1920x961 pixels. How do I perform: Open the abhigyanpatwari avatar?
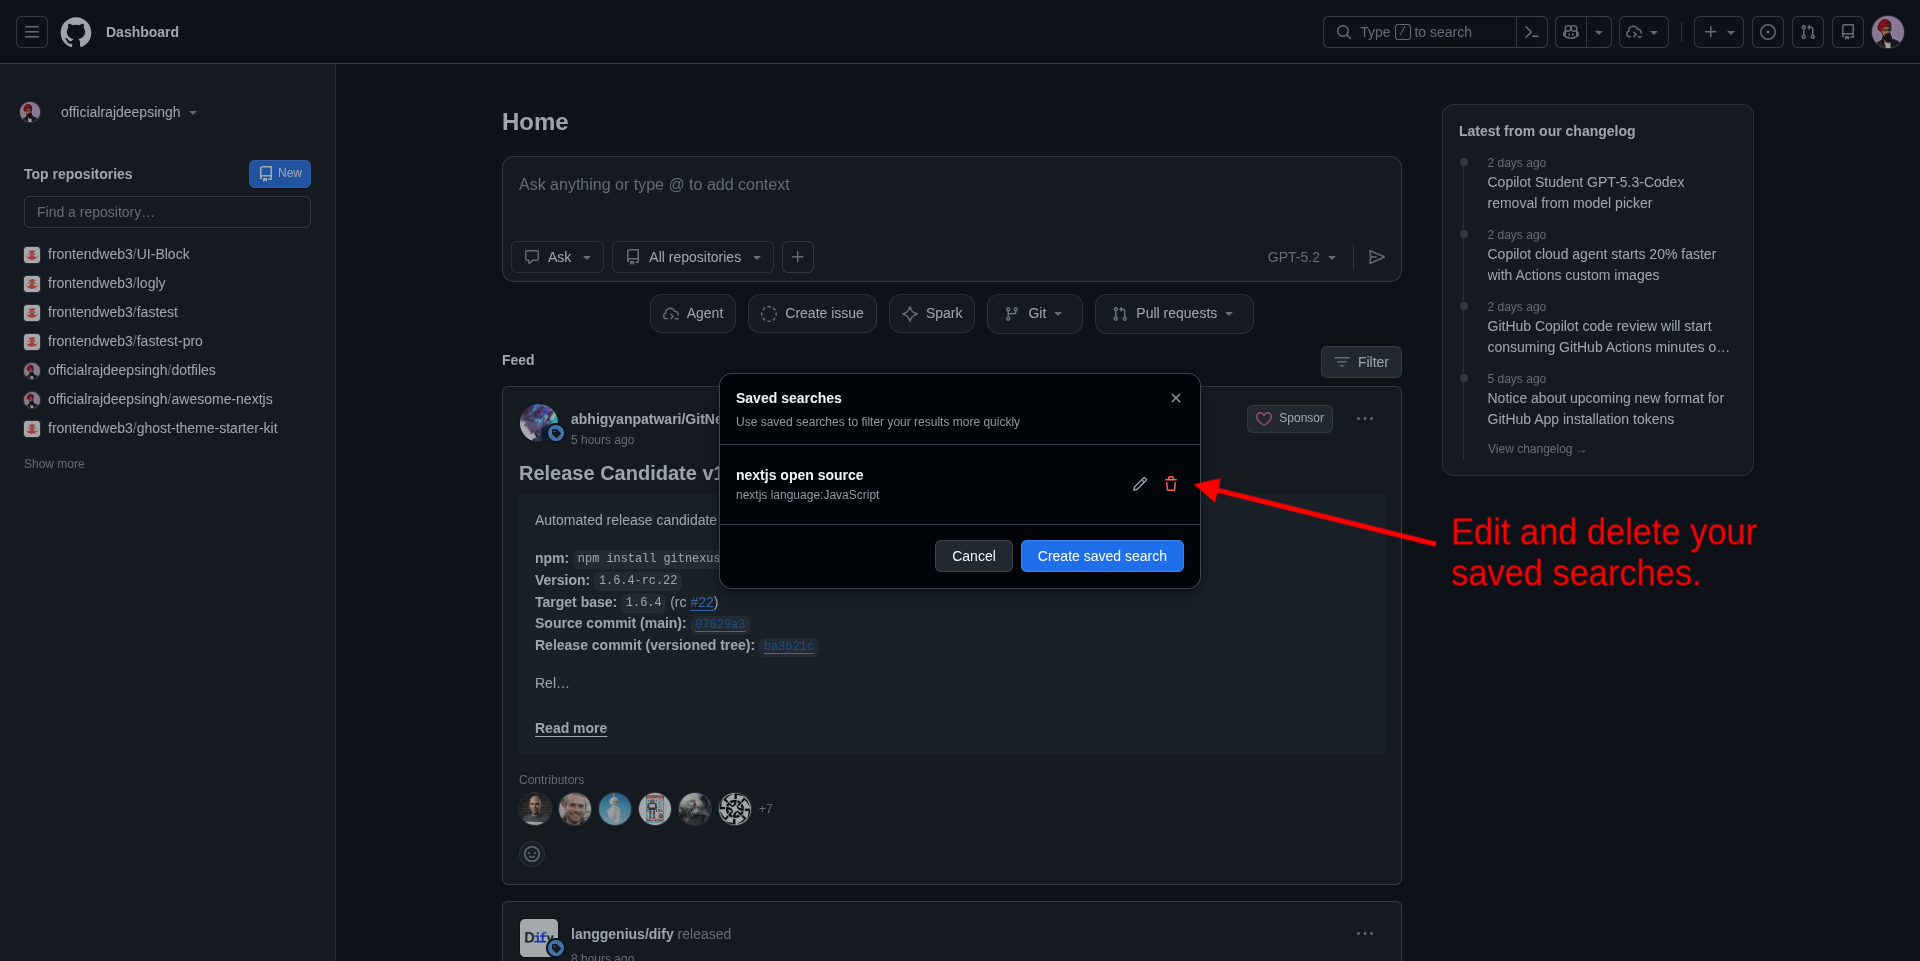click(539, 423)
